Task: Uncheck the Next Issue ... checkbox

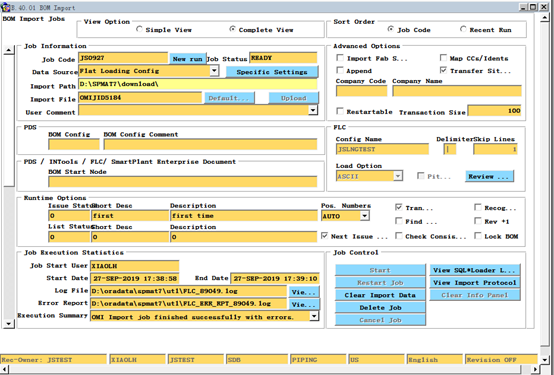Action: pyautogui.click(x=324, y=236)
